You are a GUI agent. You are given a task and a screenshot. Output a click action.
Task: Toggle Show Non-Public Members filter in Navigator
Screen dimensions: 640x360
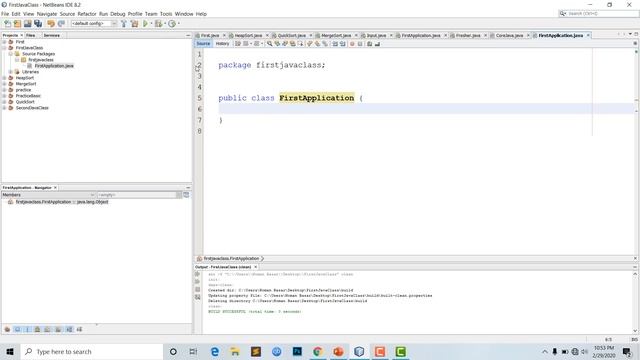click(38, 329)
